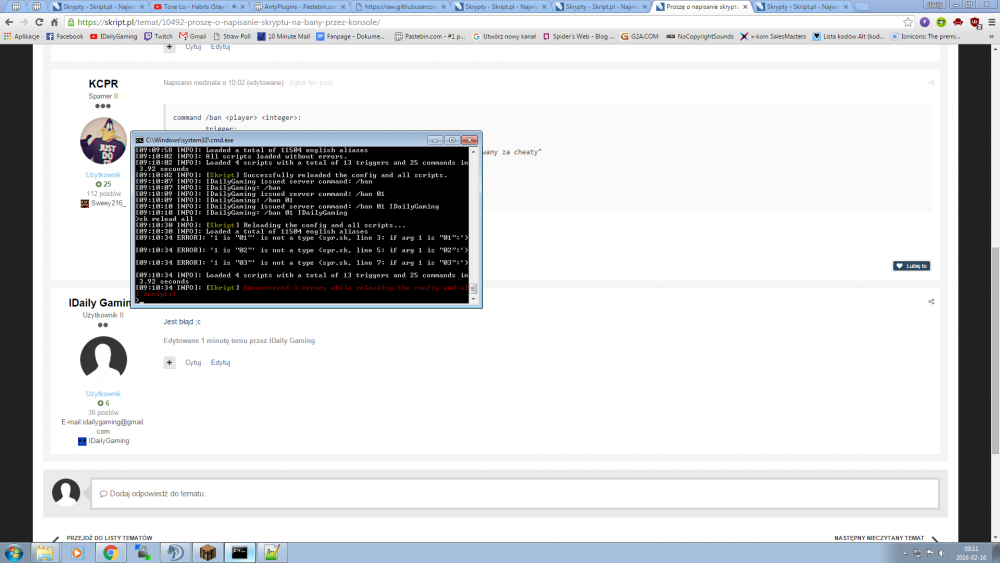Open KCPR's avatar picture
The width and height of the screenshot is (1000, 563).
click(x=103, y=141)
